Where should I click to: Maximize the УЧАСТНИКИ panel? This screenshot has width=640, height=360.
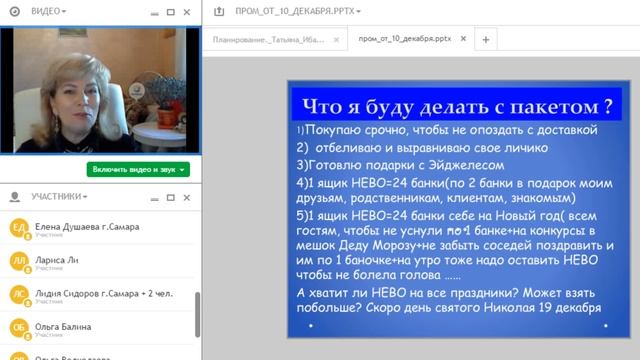coord(171,198)
